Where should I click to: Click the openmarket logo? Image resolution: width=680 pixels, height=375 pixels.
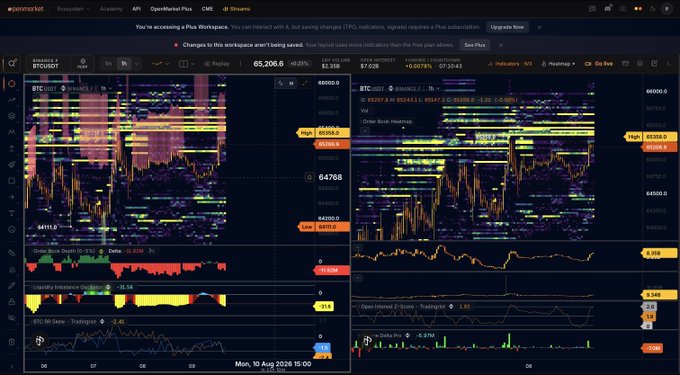pyautogui.click(x=26, y=9)
